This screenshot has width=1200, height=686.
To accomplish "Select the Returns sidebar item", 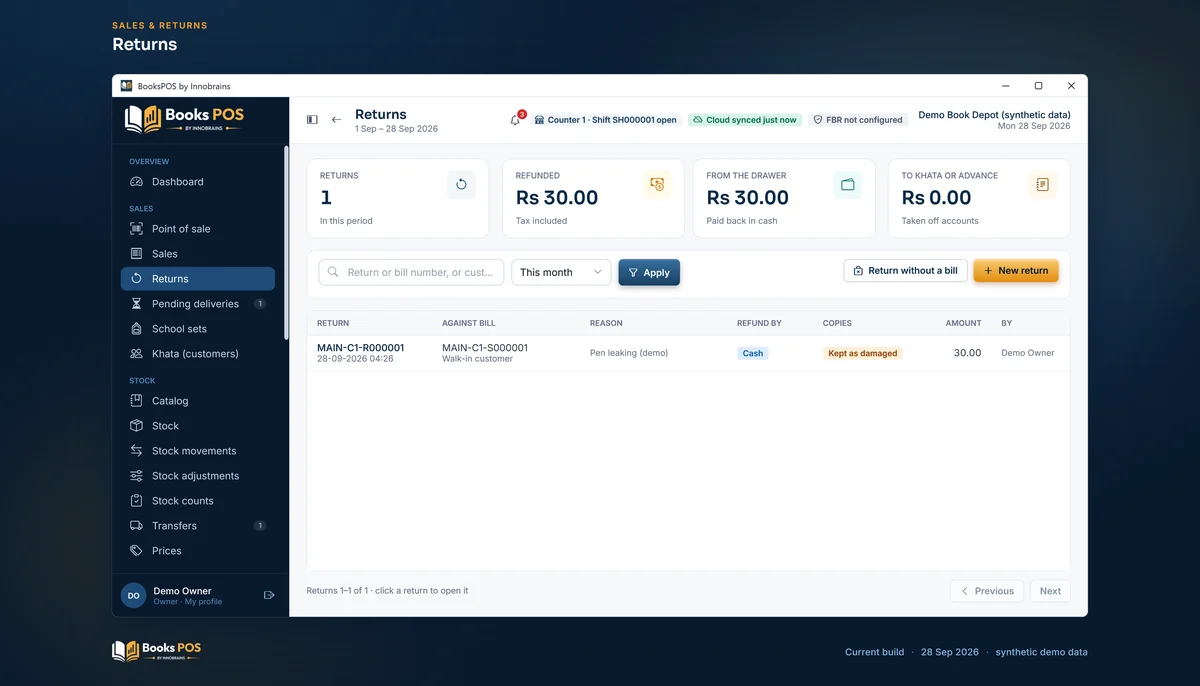I will point(197,279).
